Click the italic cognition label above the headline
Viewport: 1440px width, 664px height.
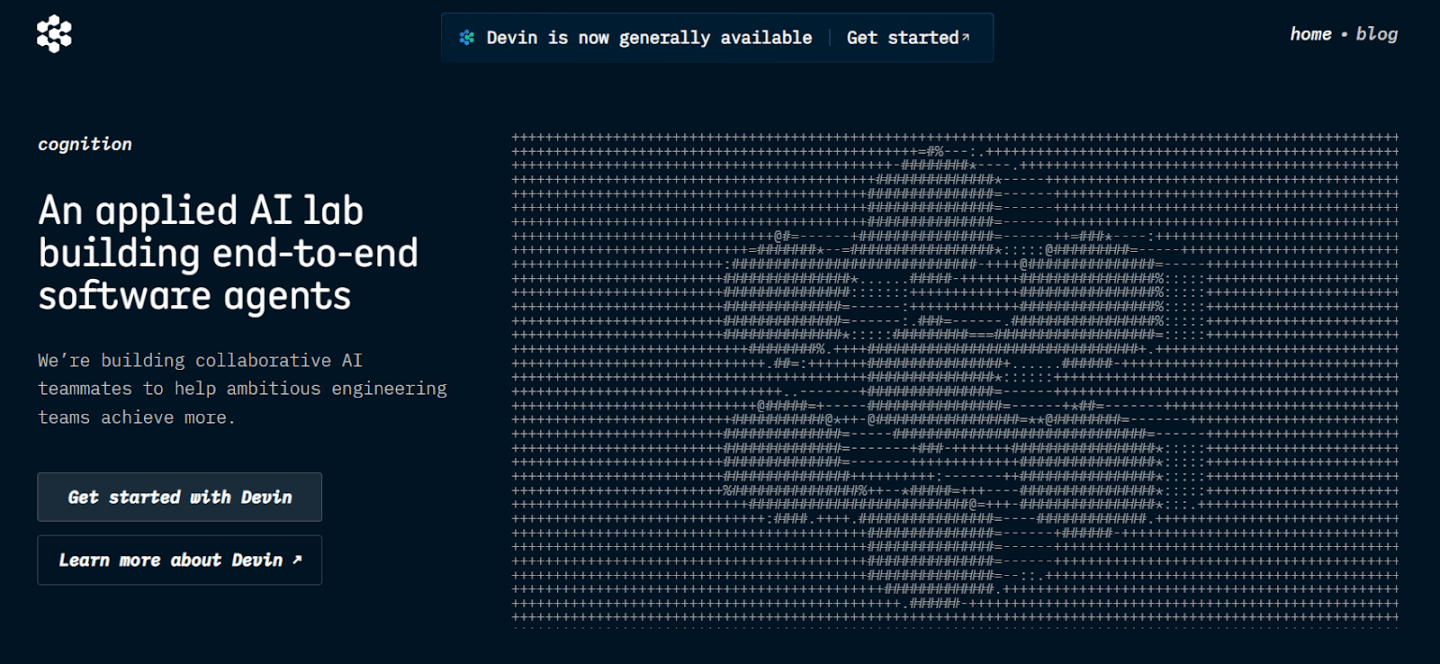[x=85, y=144]
